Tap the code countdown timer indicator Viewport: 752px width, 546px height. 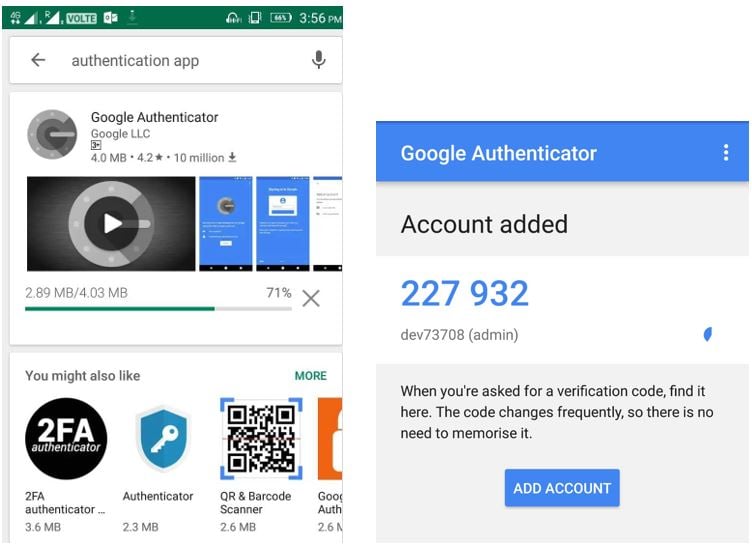(708, 335)
